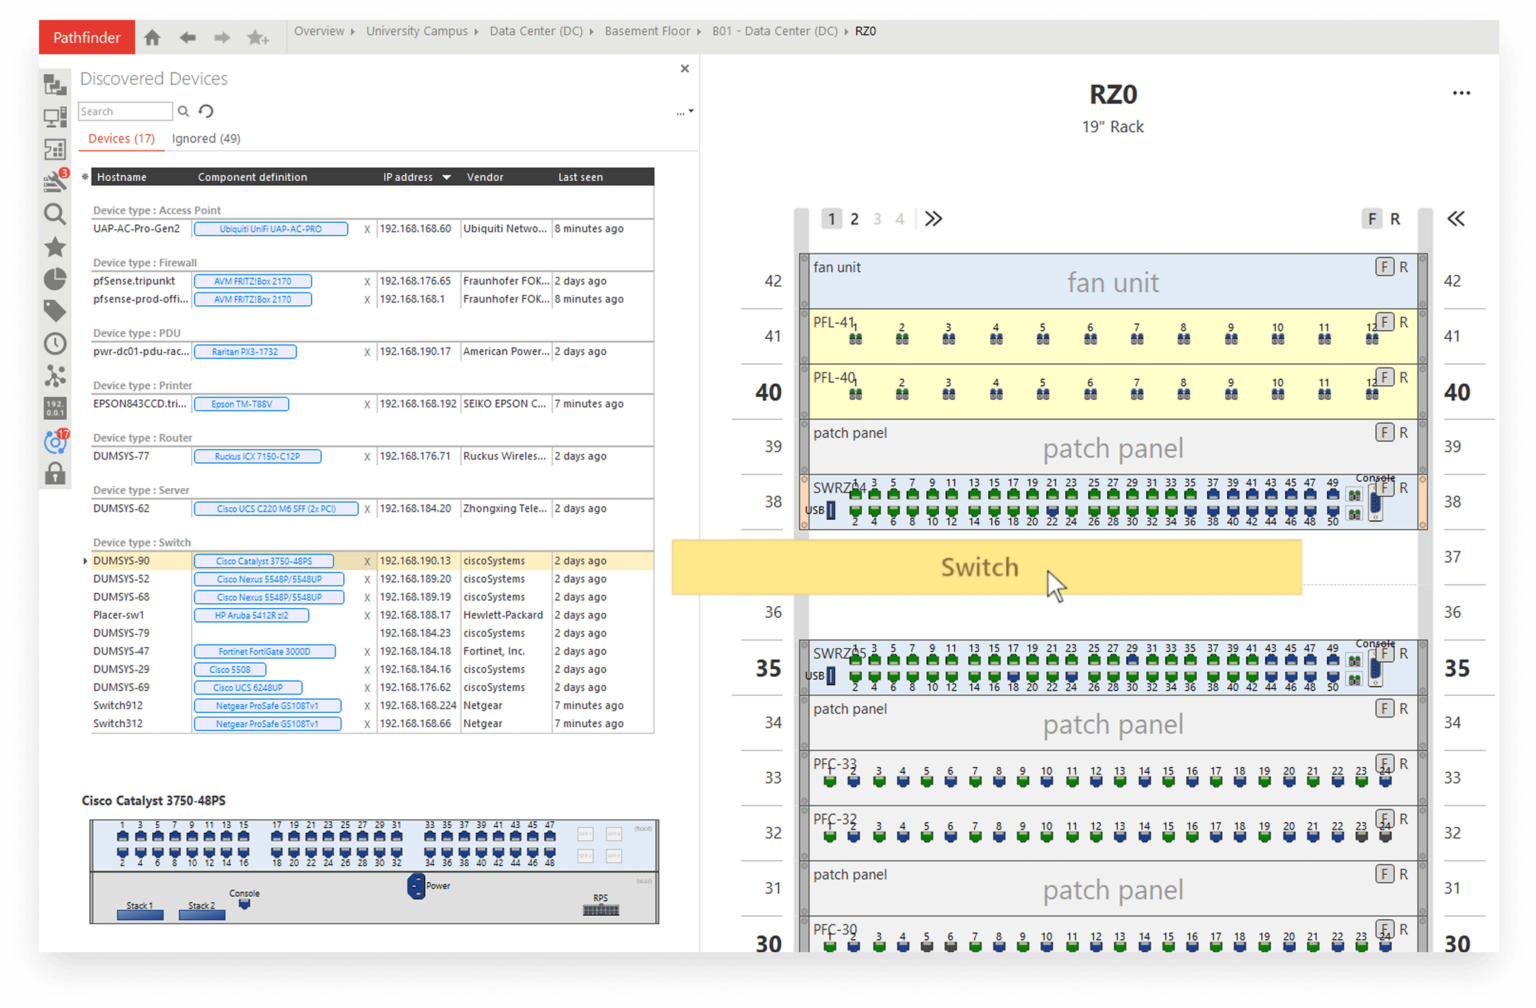The image size is (1536, 1008).
Task: Click the device Search field
Action: [125, 111]
